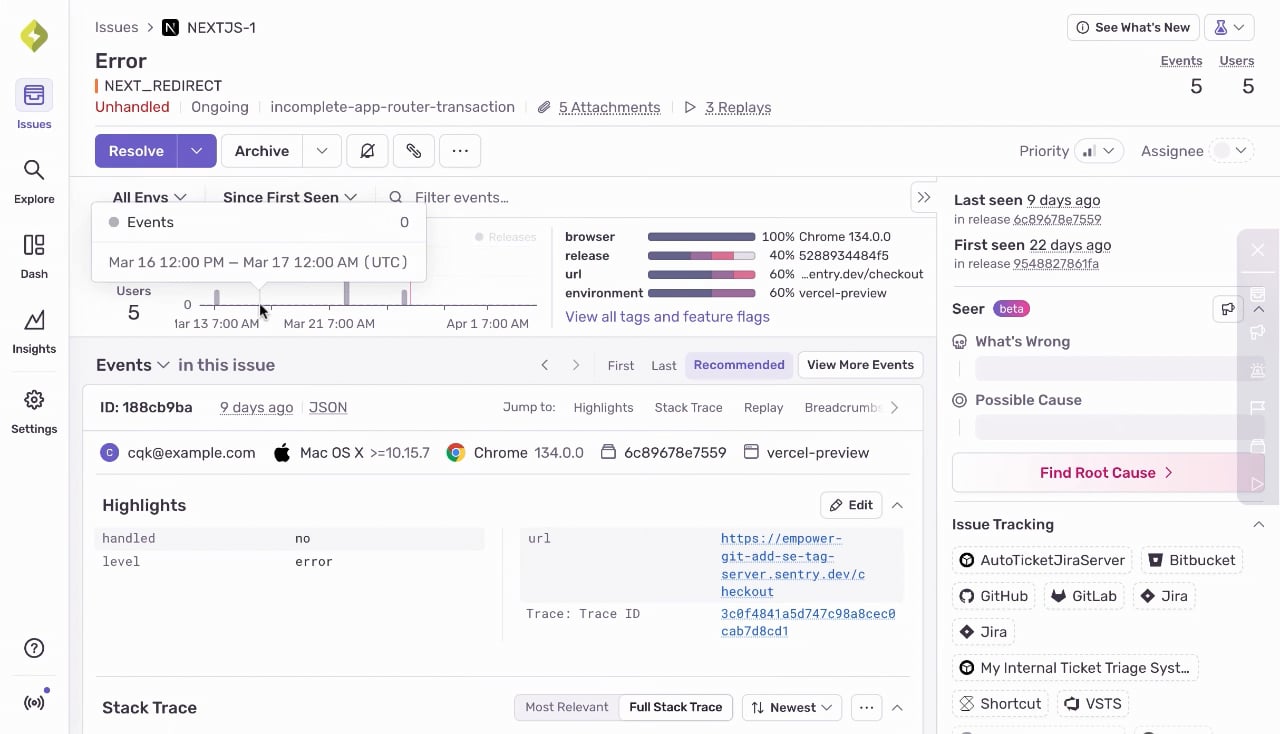
Task: Show the First event
Action: pos(621,365)
